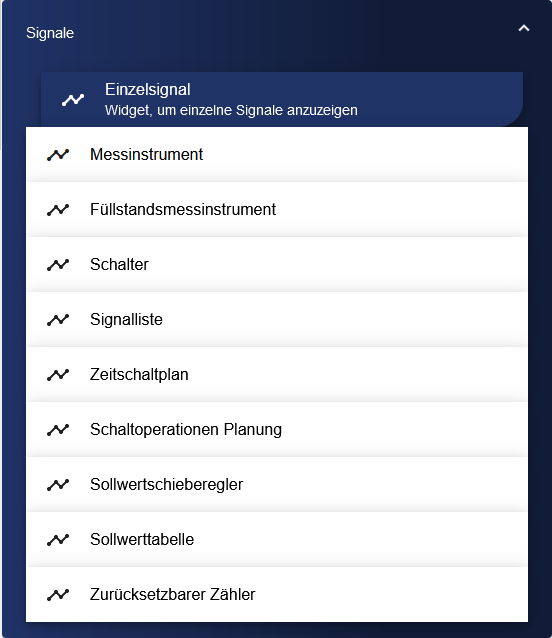
Task: Select Messinstrument from the list
Action: (x=277, y=155)
